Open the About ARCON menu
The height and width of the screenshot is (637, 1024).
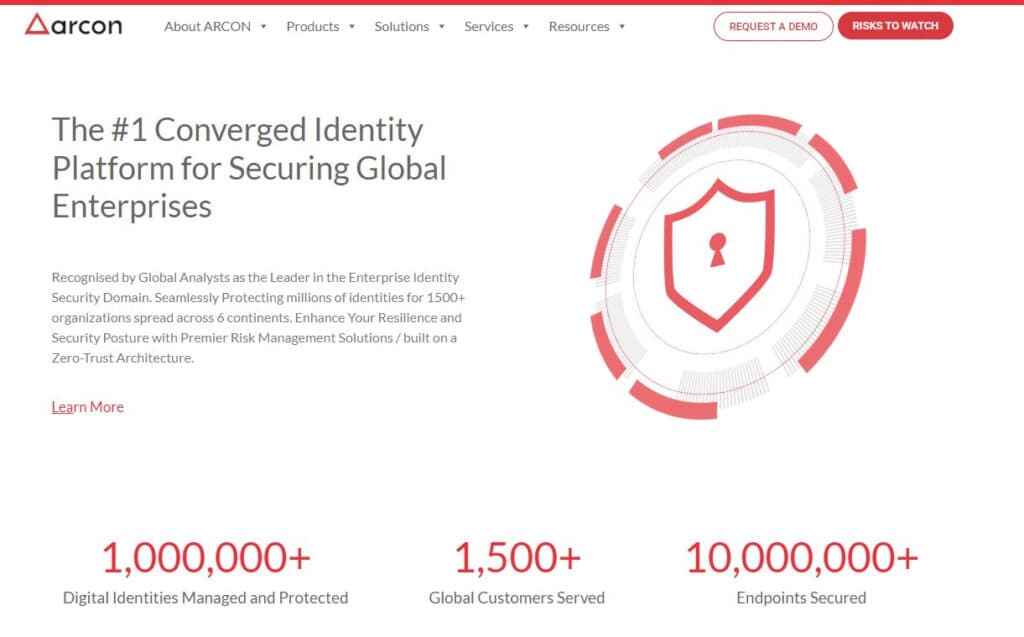(x=207, y=26)
